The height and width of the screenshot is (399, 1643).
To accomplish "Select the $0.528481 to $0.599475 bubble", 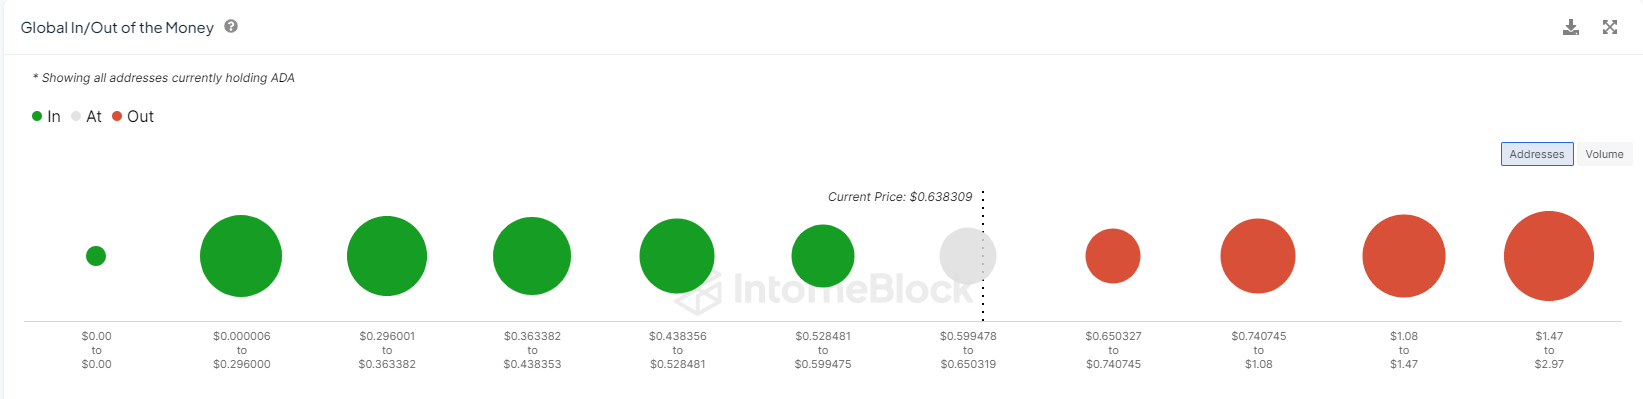I will (823, 256).
